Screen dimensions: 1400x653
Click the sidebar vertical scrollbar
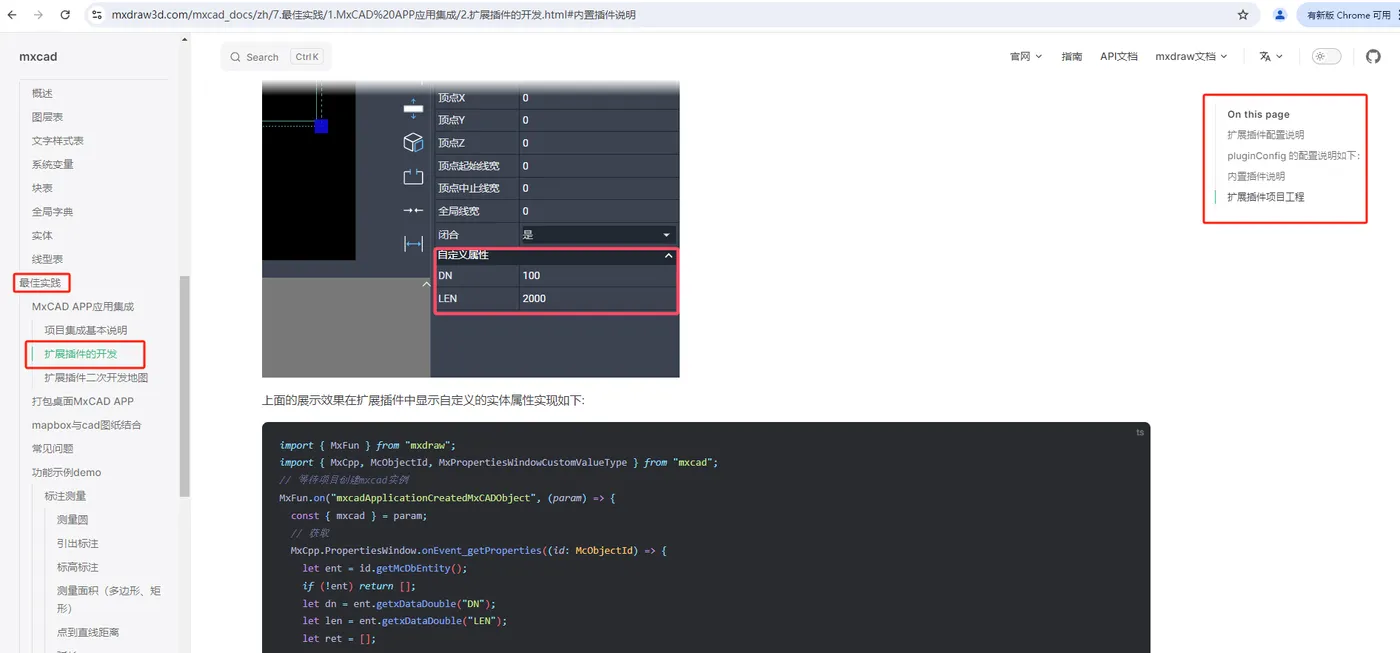[x=184, y=385]
